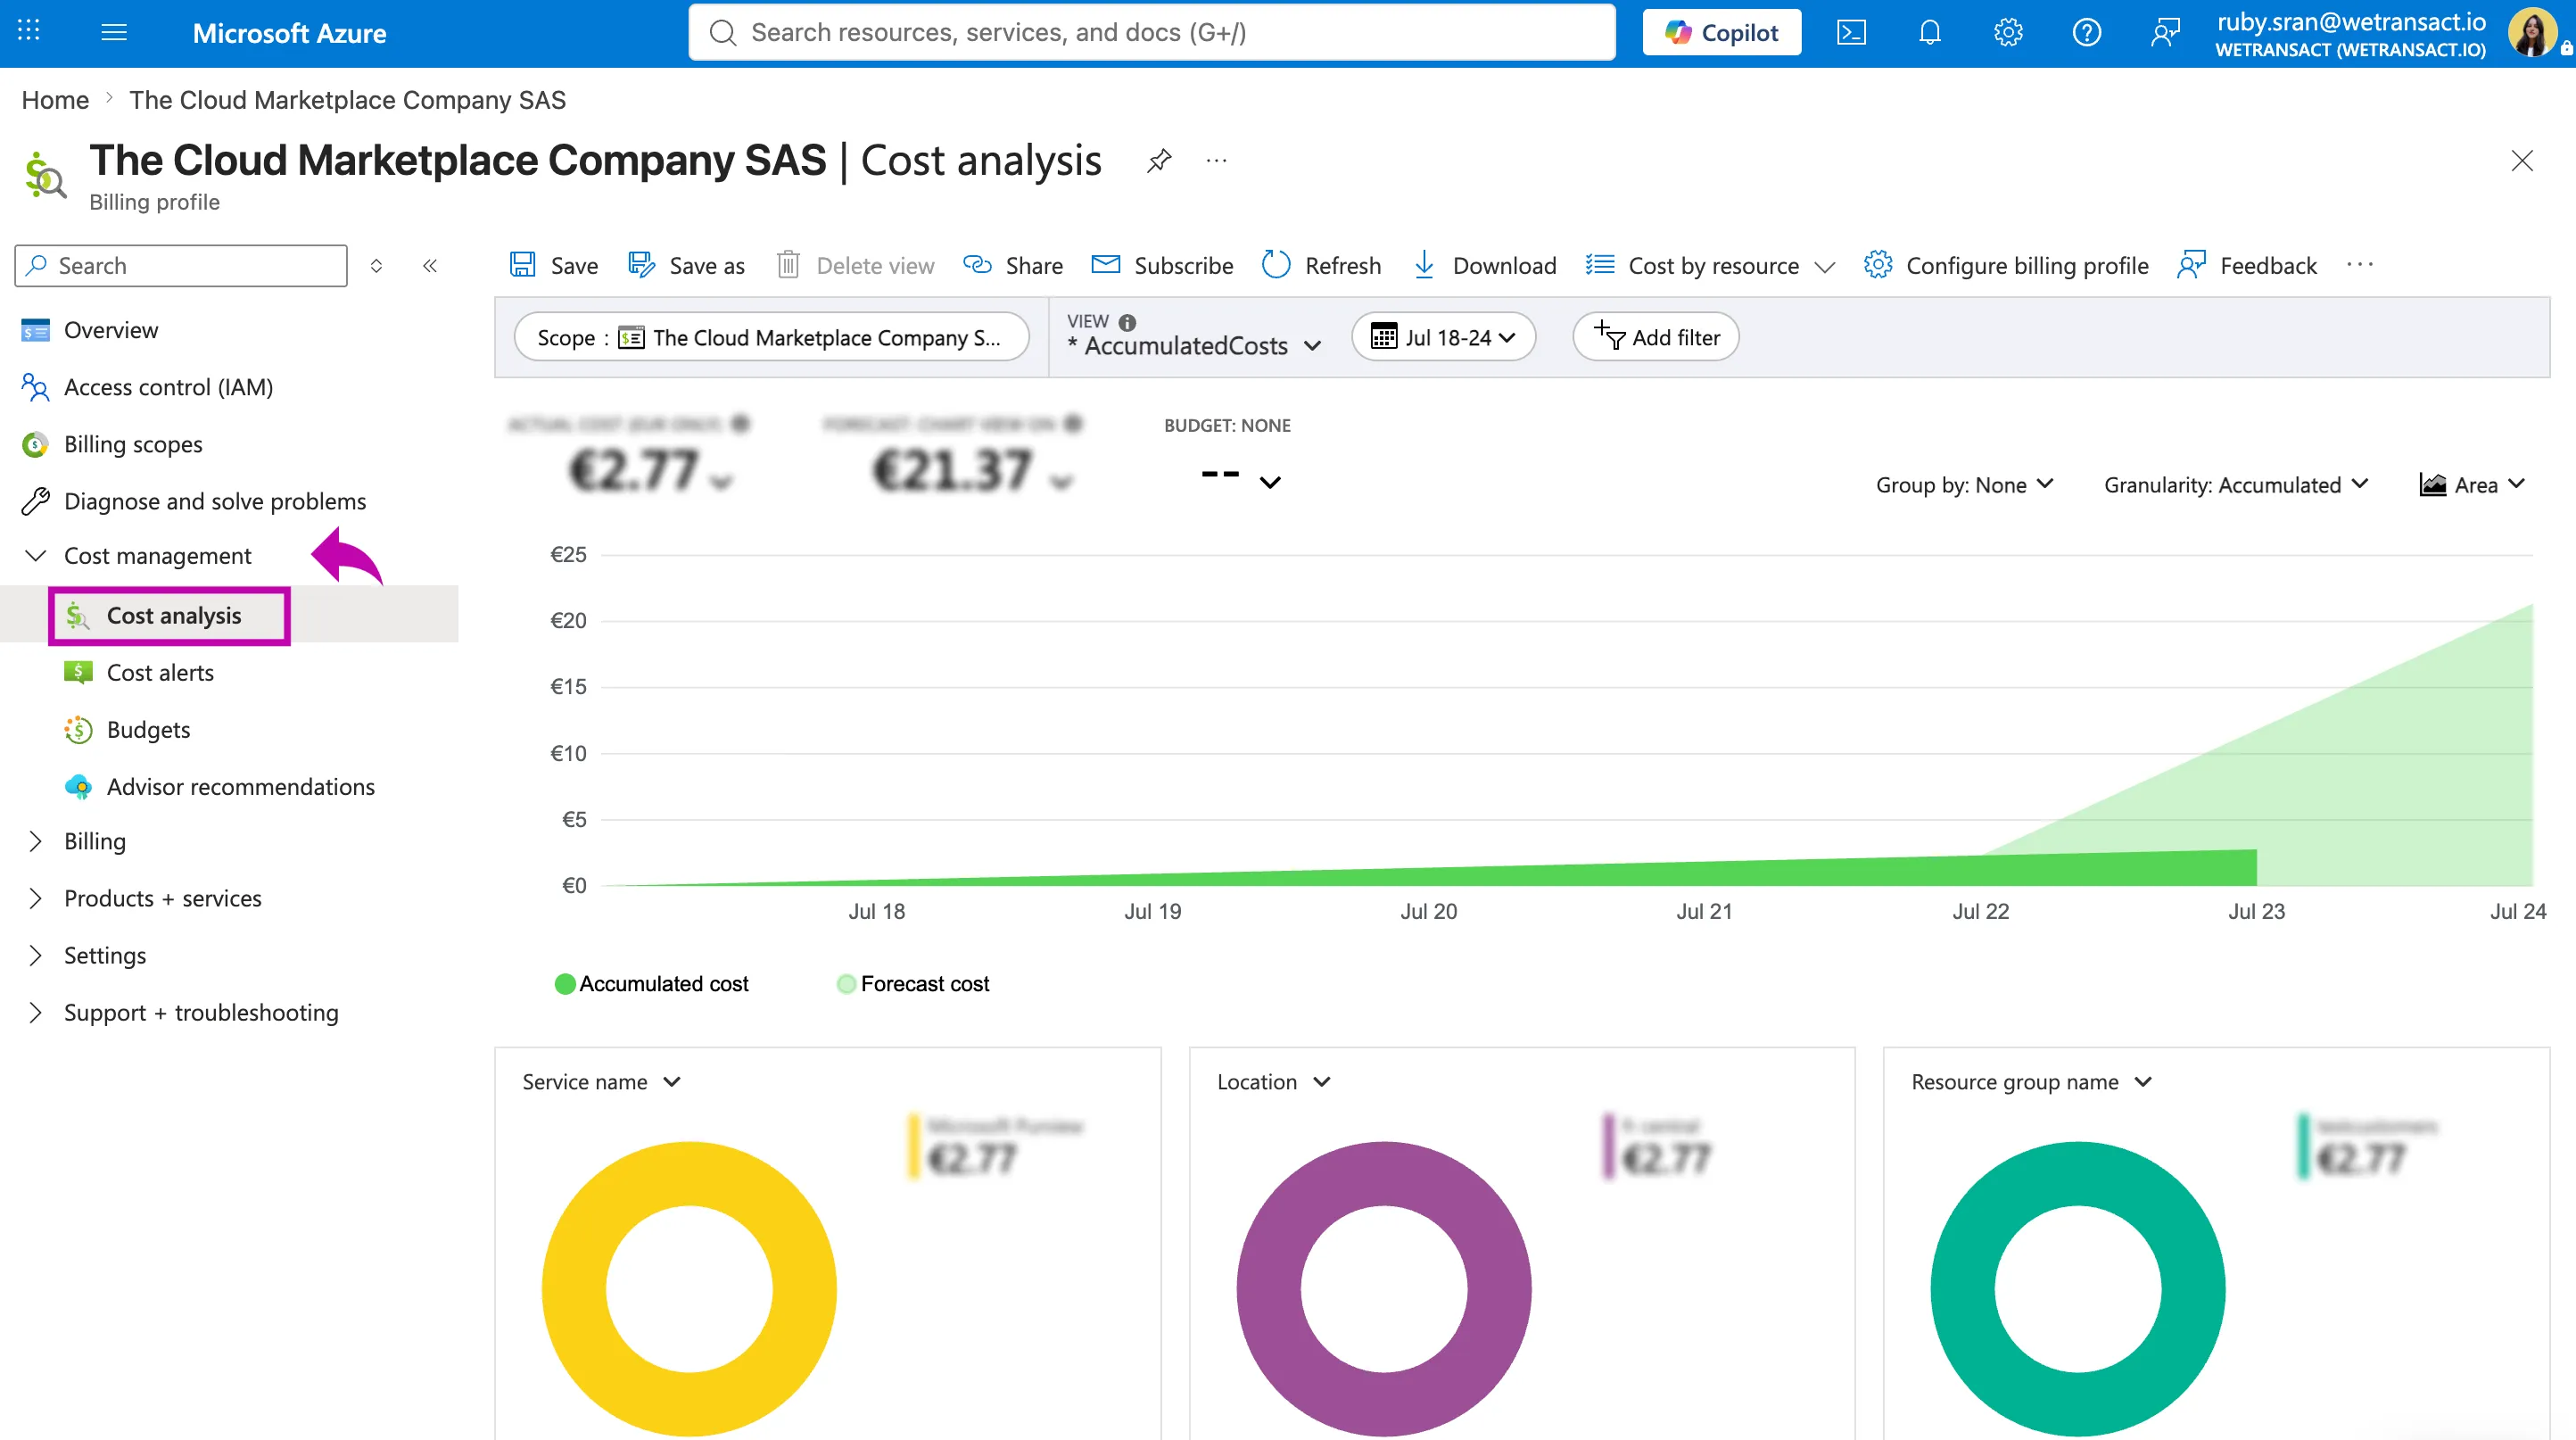Refresh the cost analysis data

1321,265
